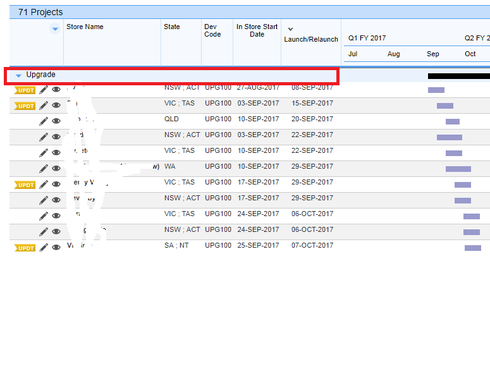The width and height of the screenshot is (490, 388).
Task: Edit NSW ; ACT row launching 06-OCT-2017
Action: point(43,232)
